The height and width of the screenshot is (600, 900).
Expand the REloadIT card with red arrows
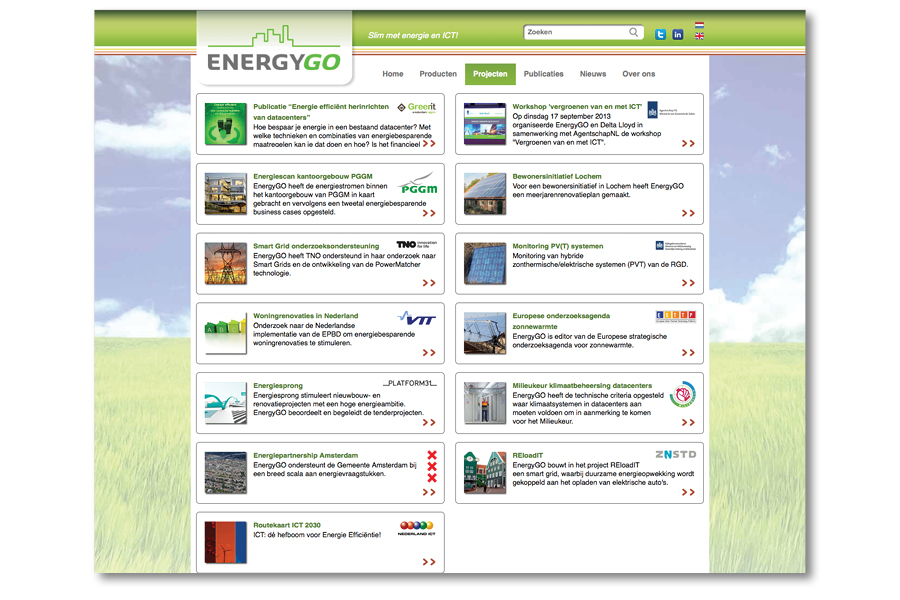[x=687, y=493]
